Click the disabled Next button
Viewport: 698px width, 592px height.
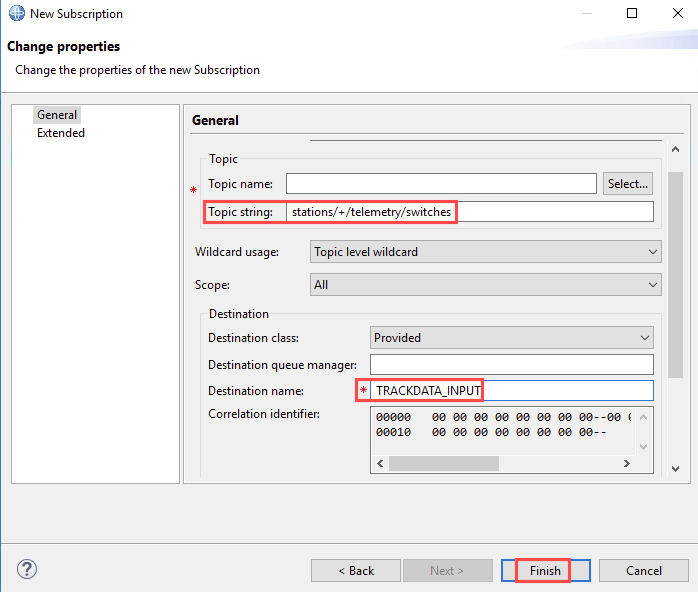(447, 571)
